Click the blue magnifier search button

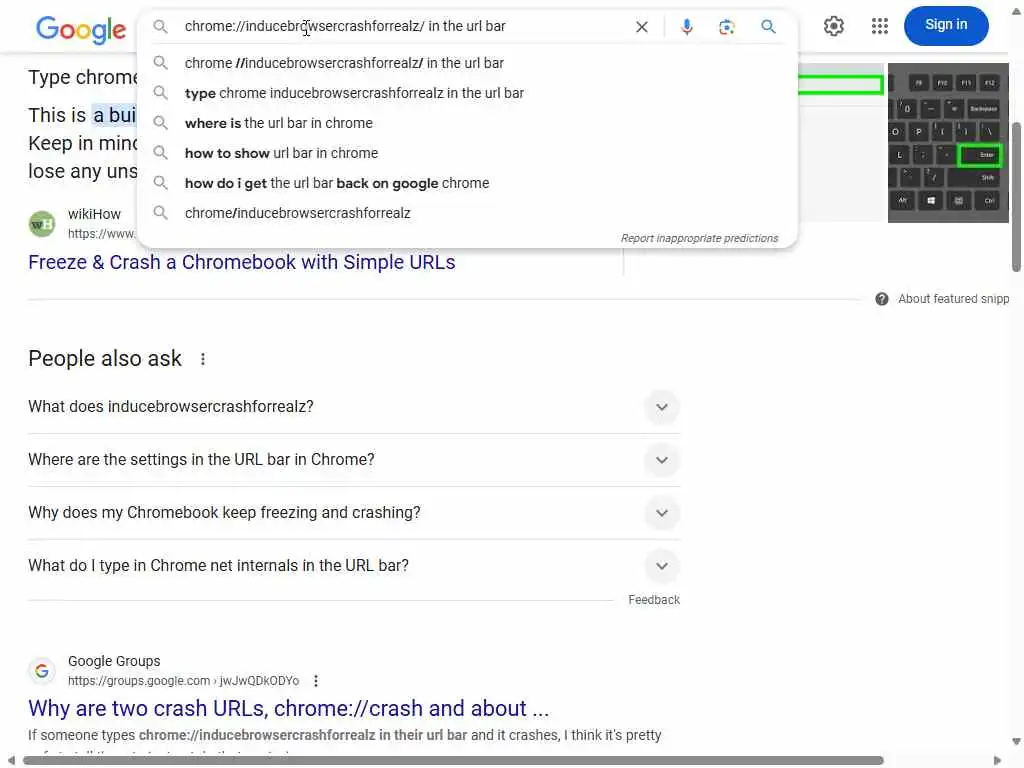pyautogui.click(x=769, y=27)
